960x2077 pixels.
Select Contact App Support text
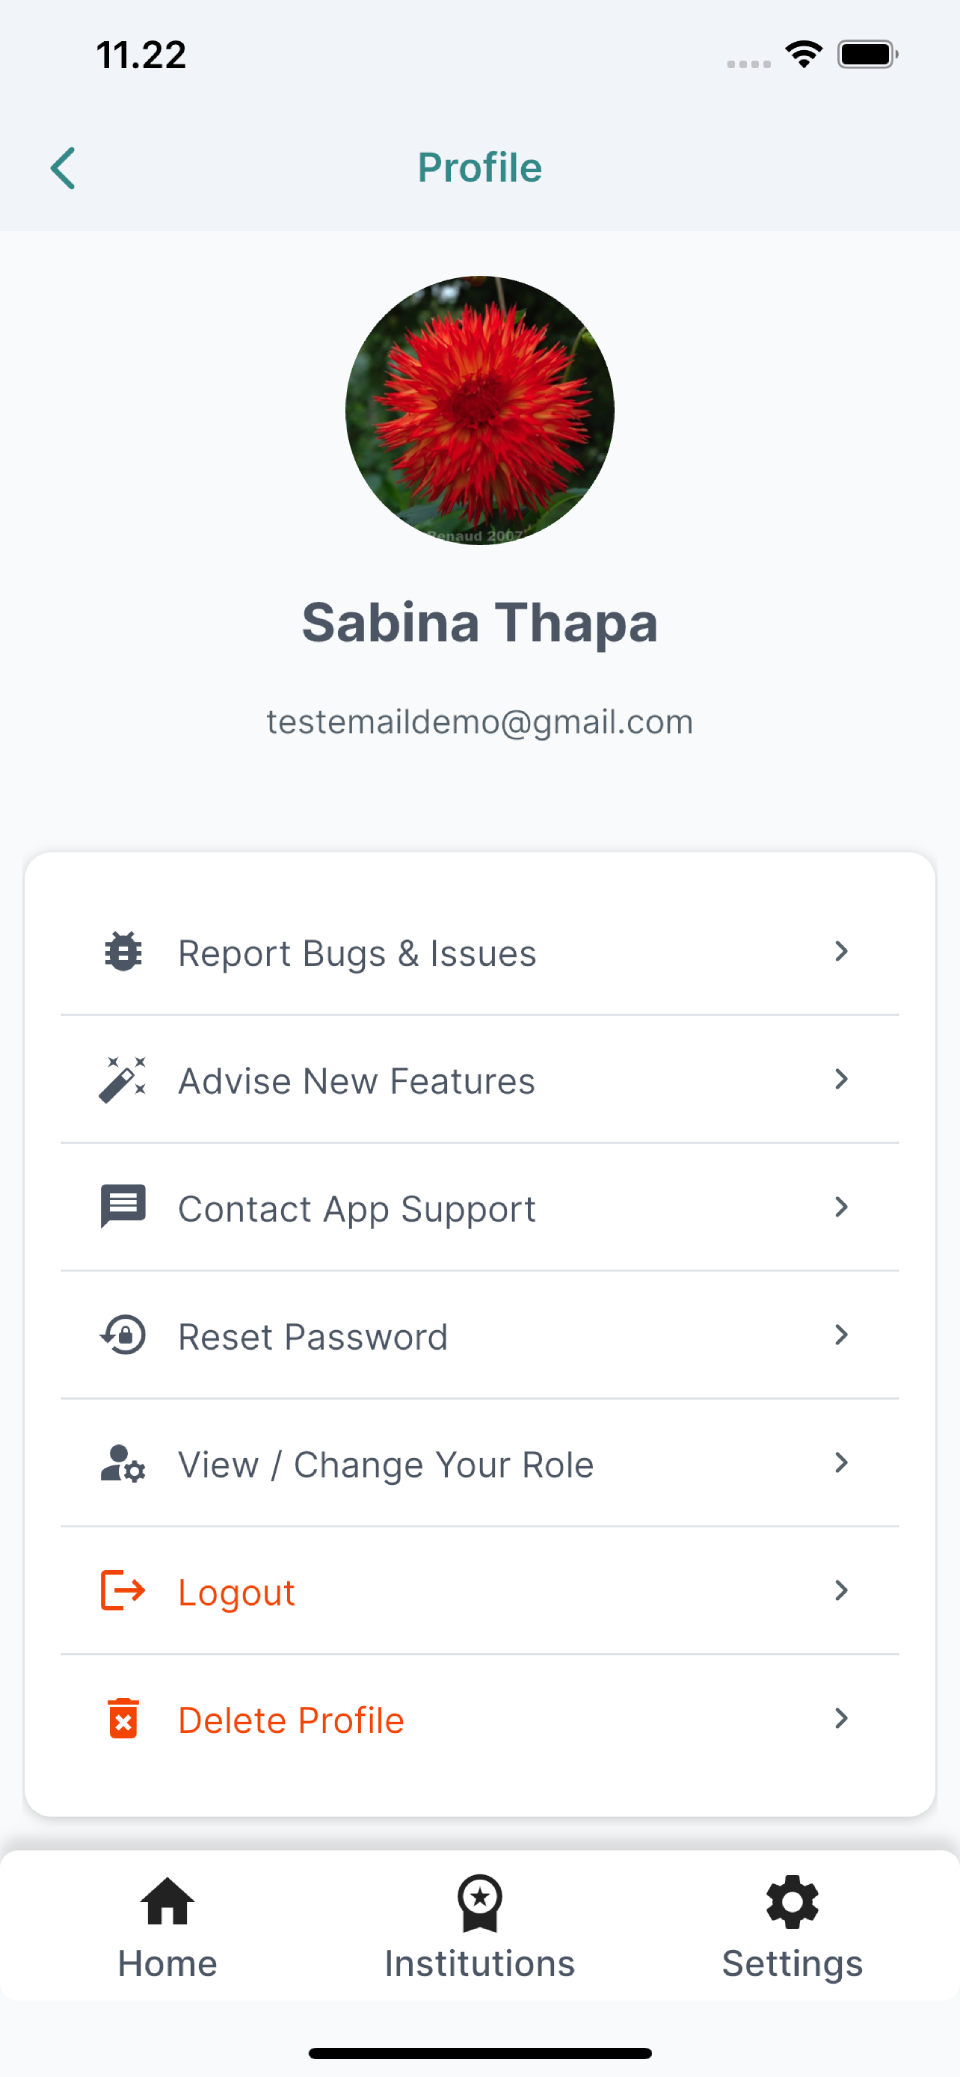(x=357, y=1209)
